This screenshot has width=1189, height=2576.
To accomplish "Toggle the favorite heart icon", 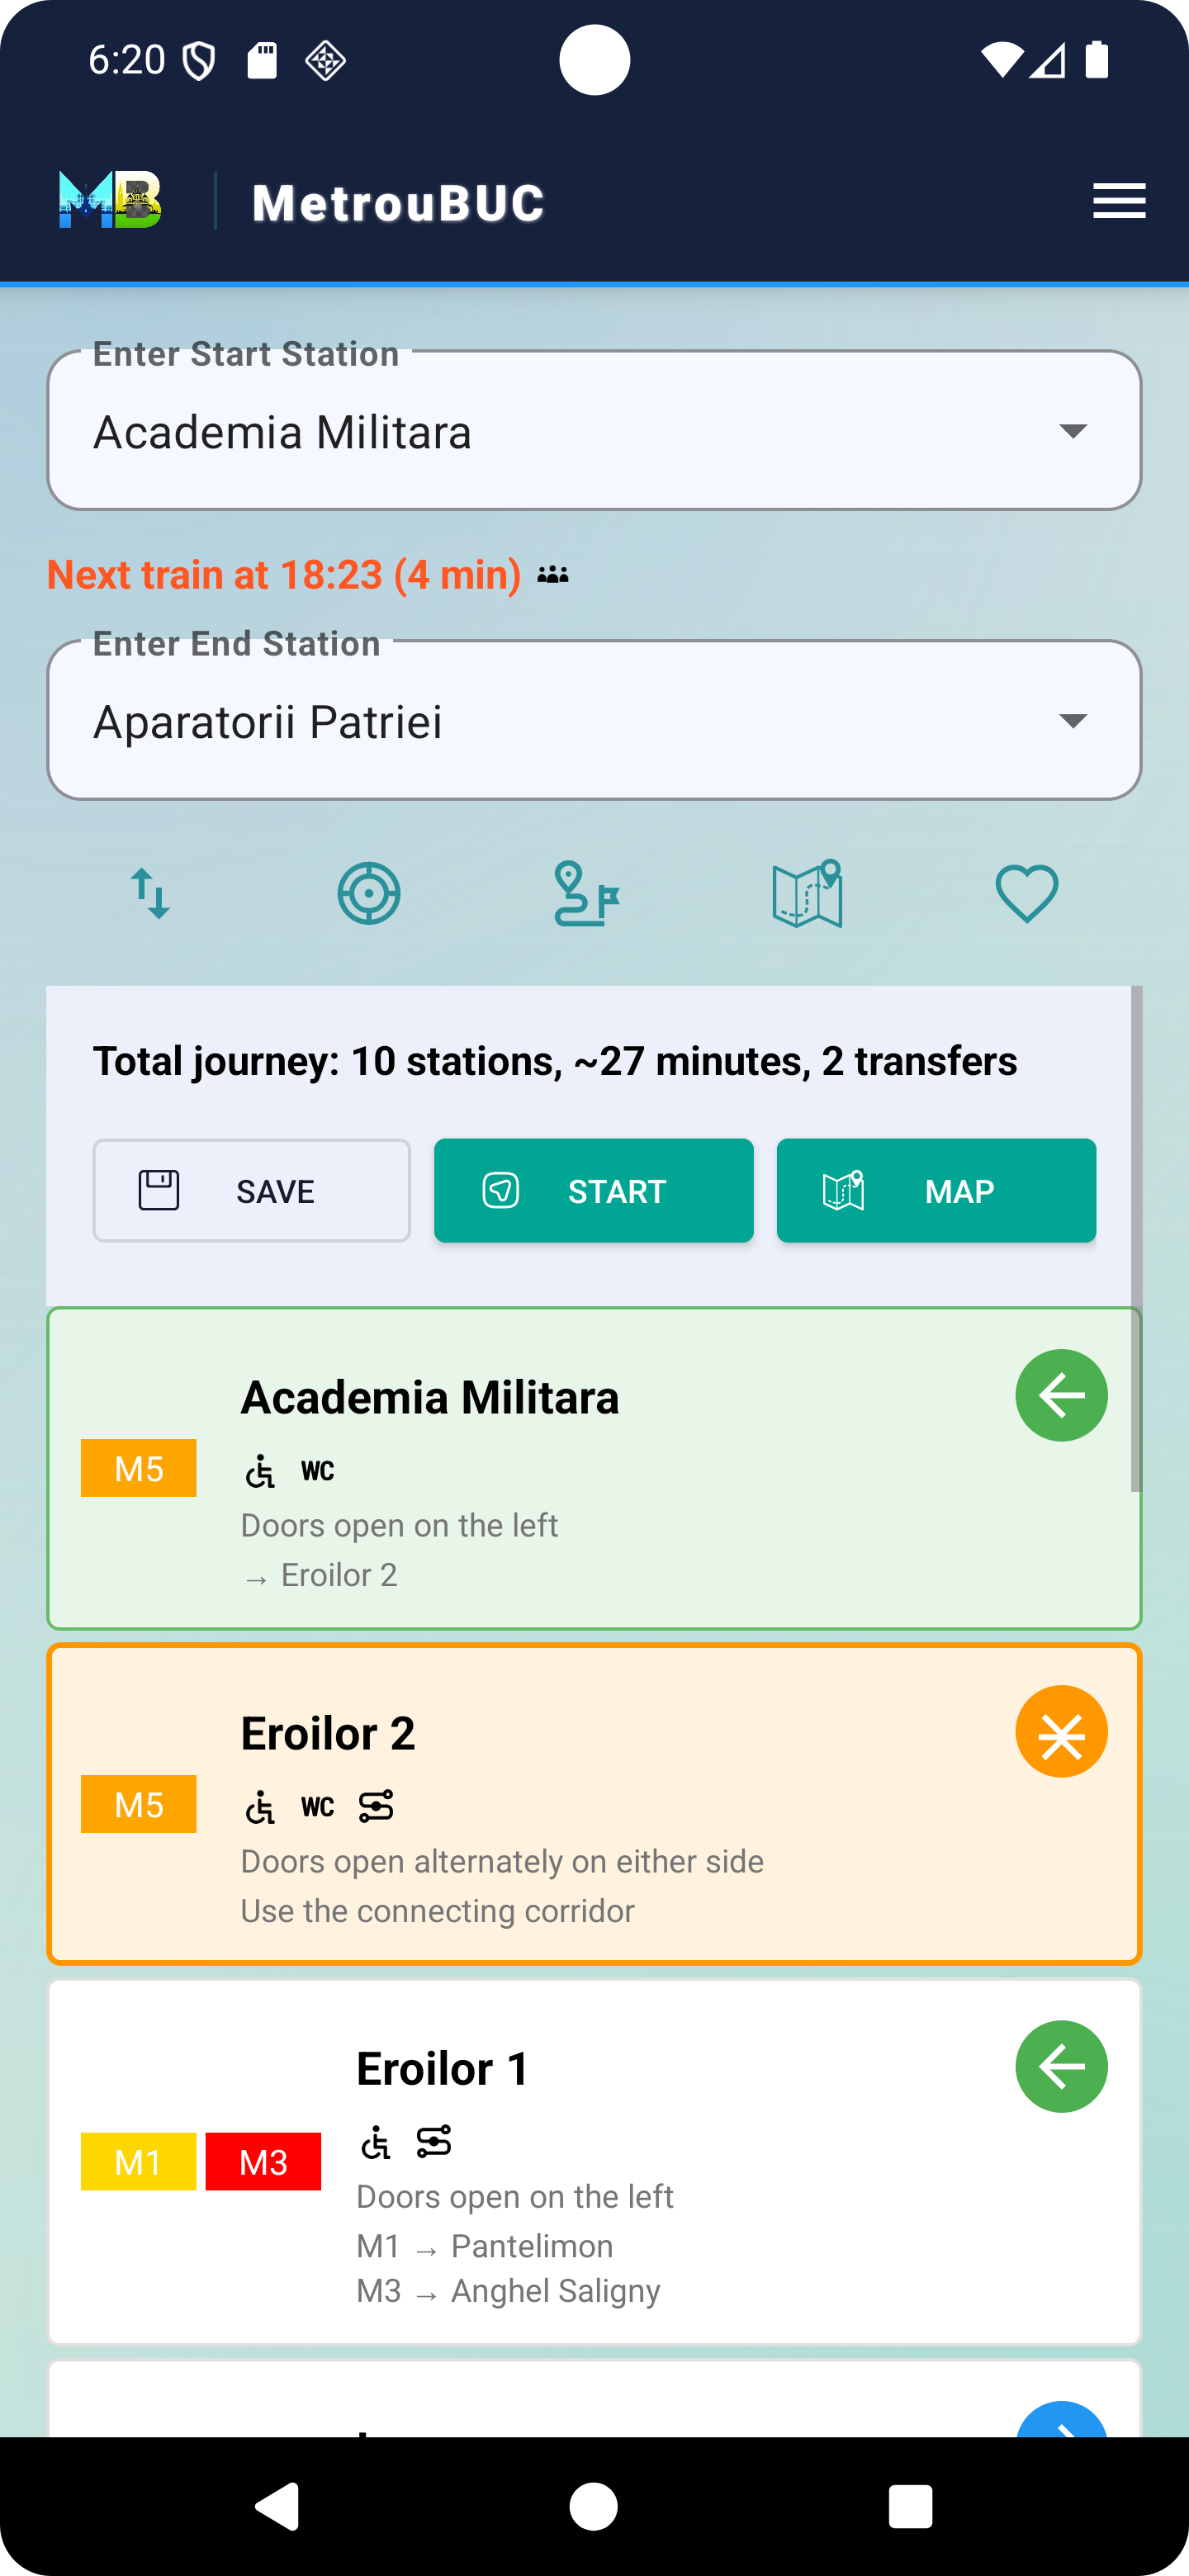I will 1026,893.
